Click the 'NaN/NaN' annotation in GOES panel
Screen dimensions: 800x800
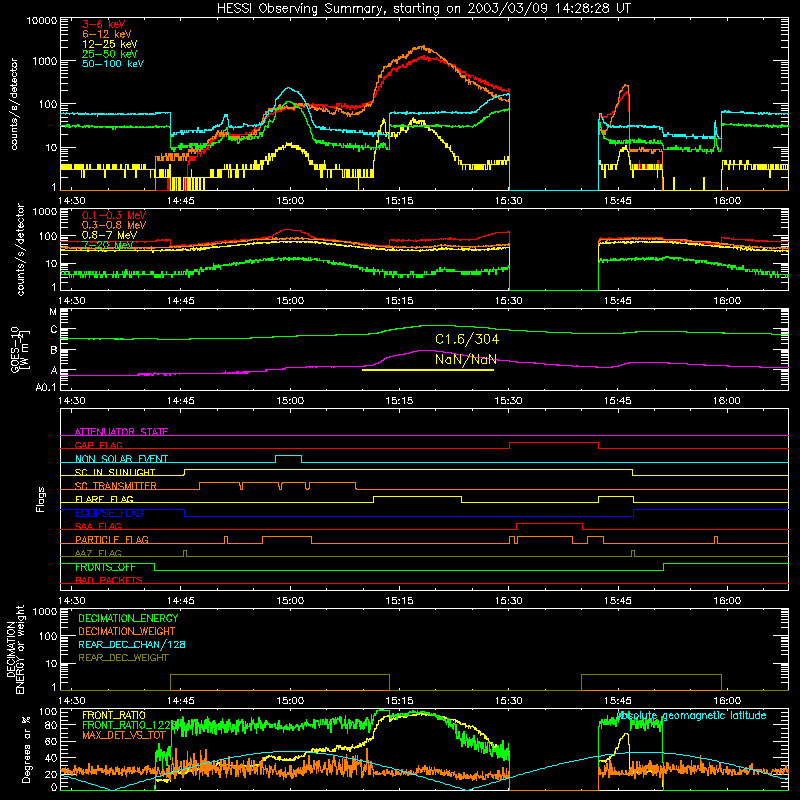466,359
